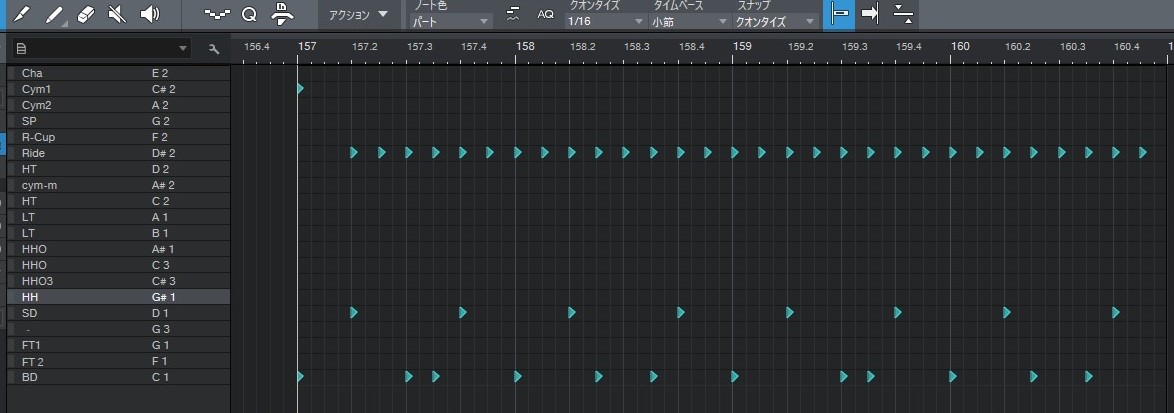Click bar 159 on the ruler

[743, 46]
